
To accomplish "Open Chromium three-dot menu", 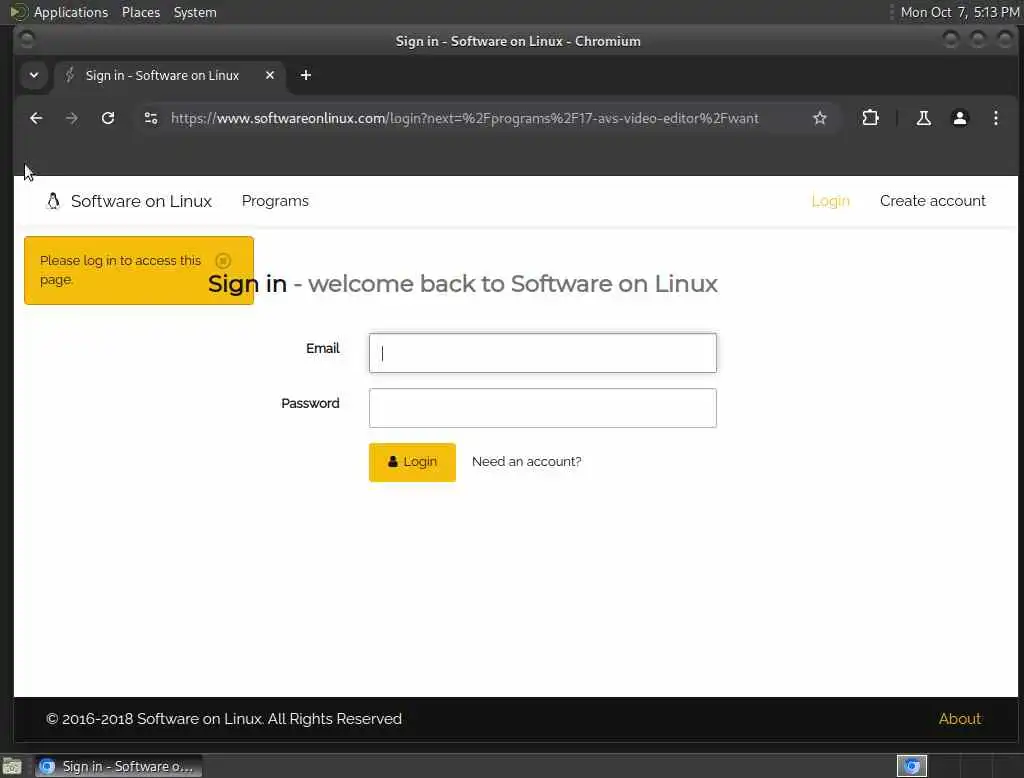I will pos(995,118).
